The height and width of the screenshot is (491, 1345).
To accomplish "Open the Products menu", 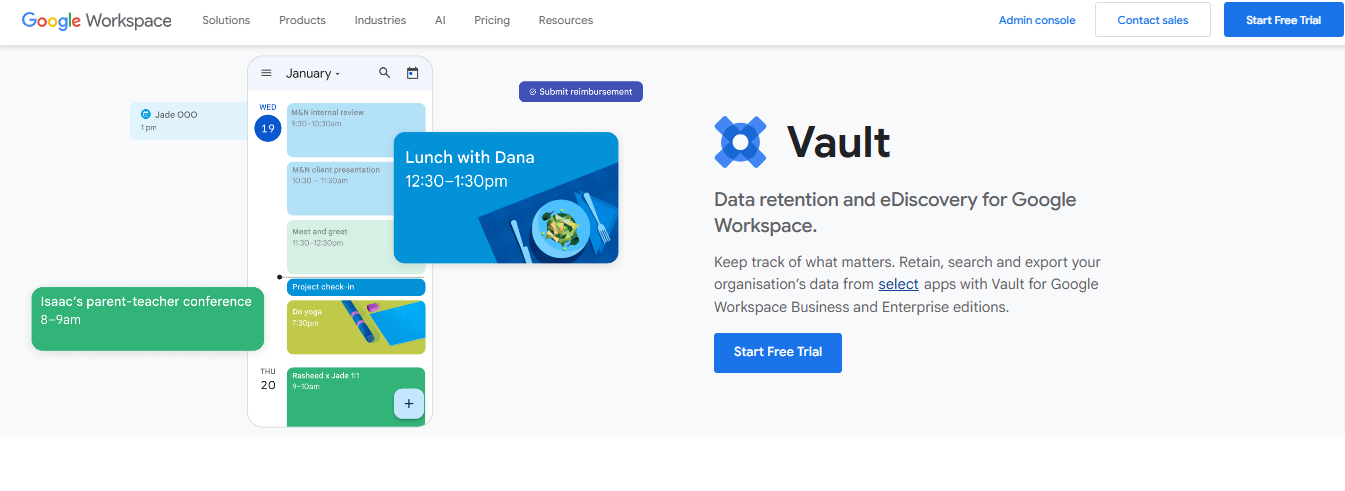I will (302, 20).
